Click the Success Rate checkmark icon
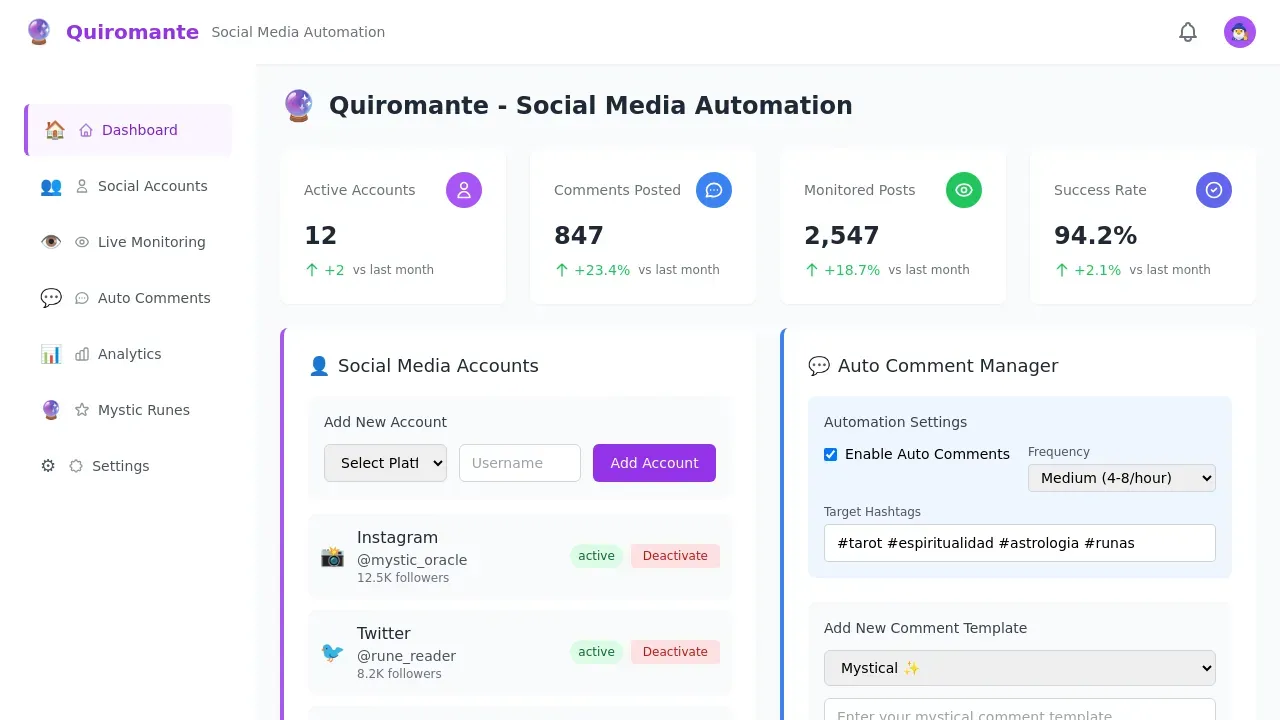This screenshot has height=720, width=1280. coord(1214,190)
